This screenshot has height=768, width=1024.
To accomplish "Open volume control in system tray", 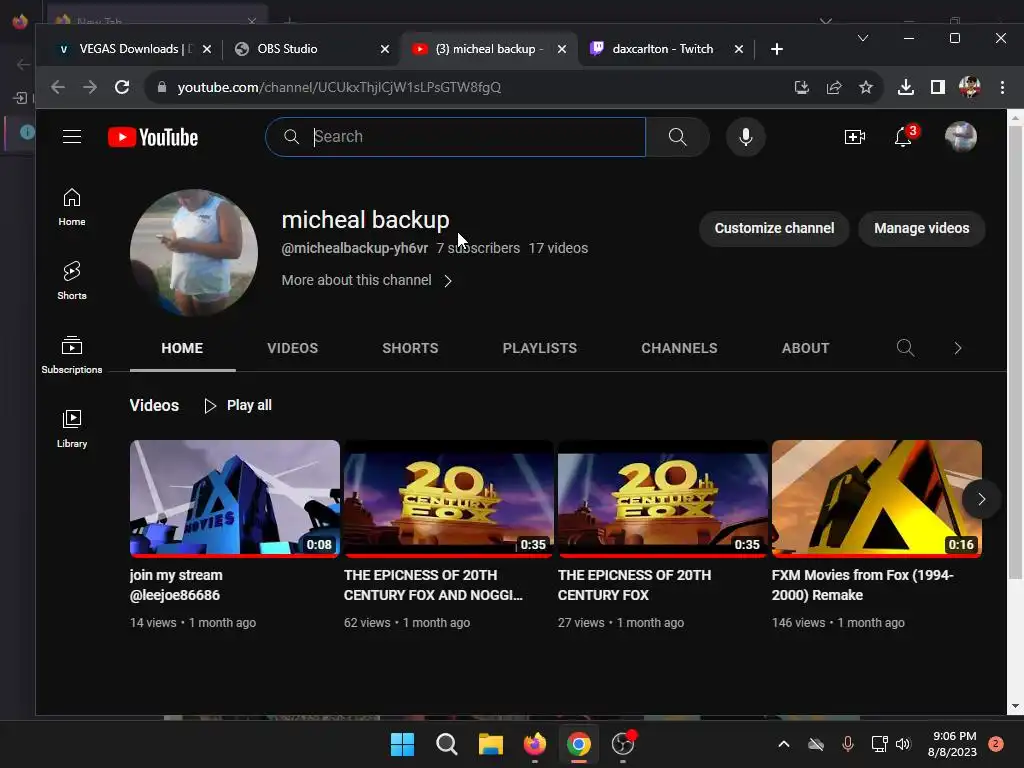I will (903, 744).
